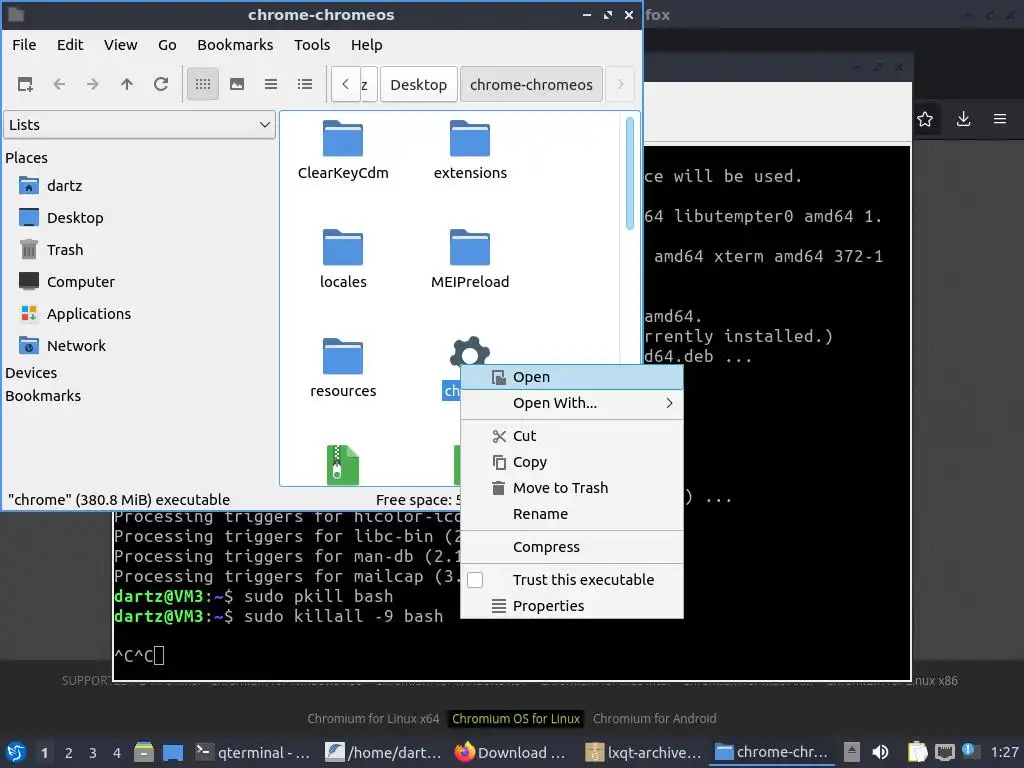Click Chromium for Android link

coord(654,719)
